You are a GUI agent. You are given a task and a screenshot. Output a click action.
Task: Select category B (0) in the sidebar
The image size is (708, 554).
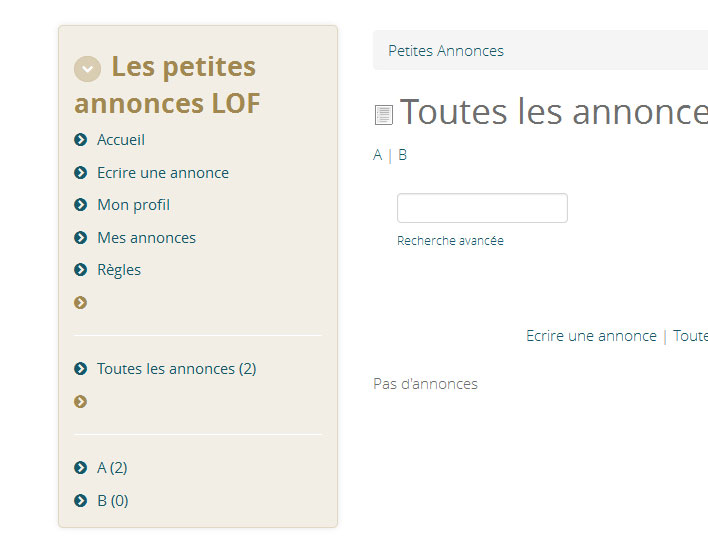(113, 501)
